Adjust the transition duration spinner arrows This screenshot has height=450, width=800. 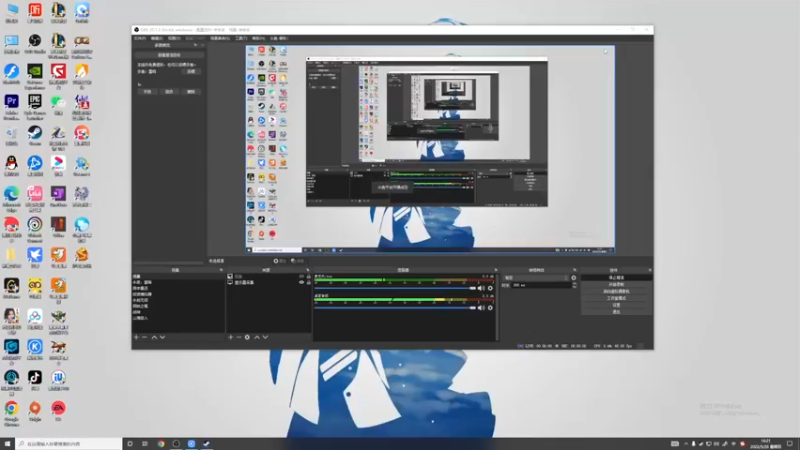(574, 285)
